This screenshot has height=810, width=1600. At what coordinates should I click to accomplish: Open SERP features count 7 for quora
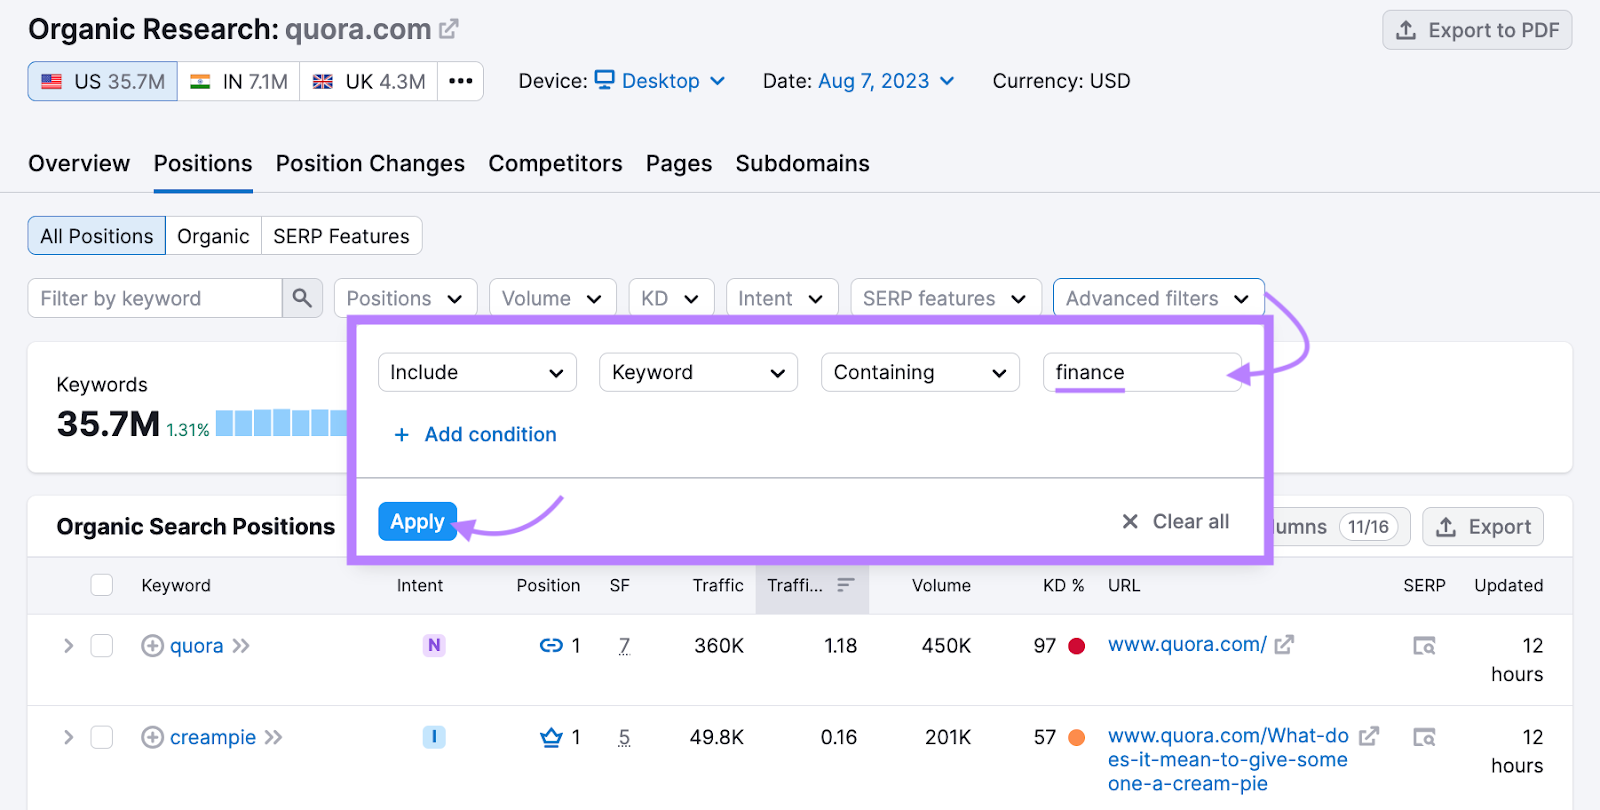pos(624,646)
